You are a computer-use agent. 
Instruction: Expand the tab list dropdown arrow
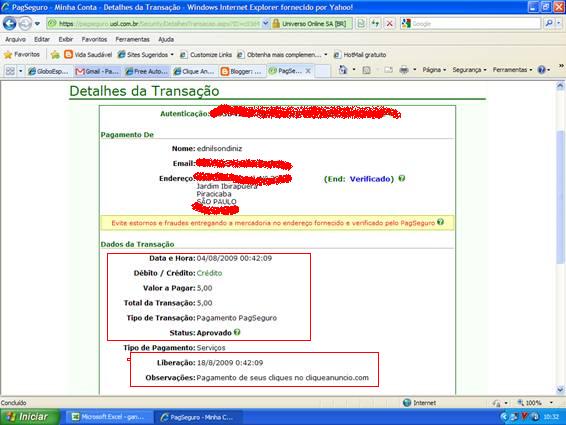click(21, 71)
